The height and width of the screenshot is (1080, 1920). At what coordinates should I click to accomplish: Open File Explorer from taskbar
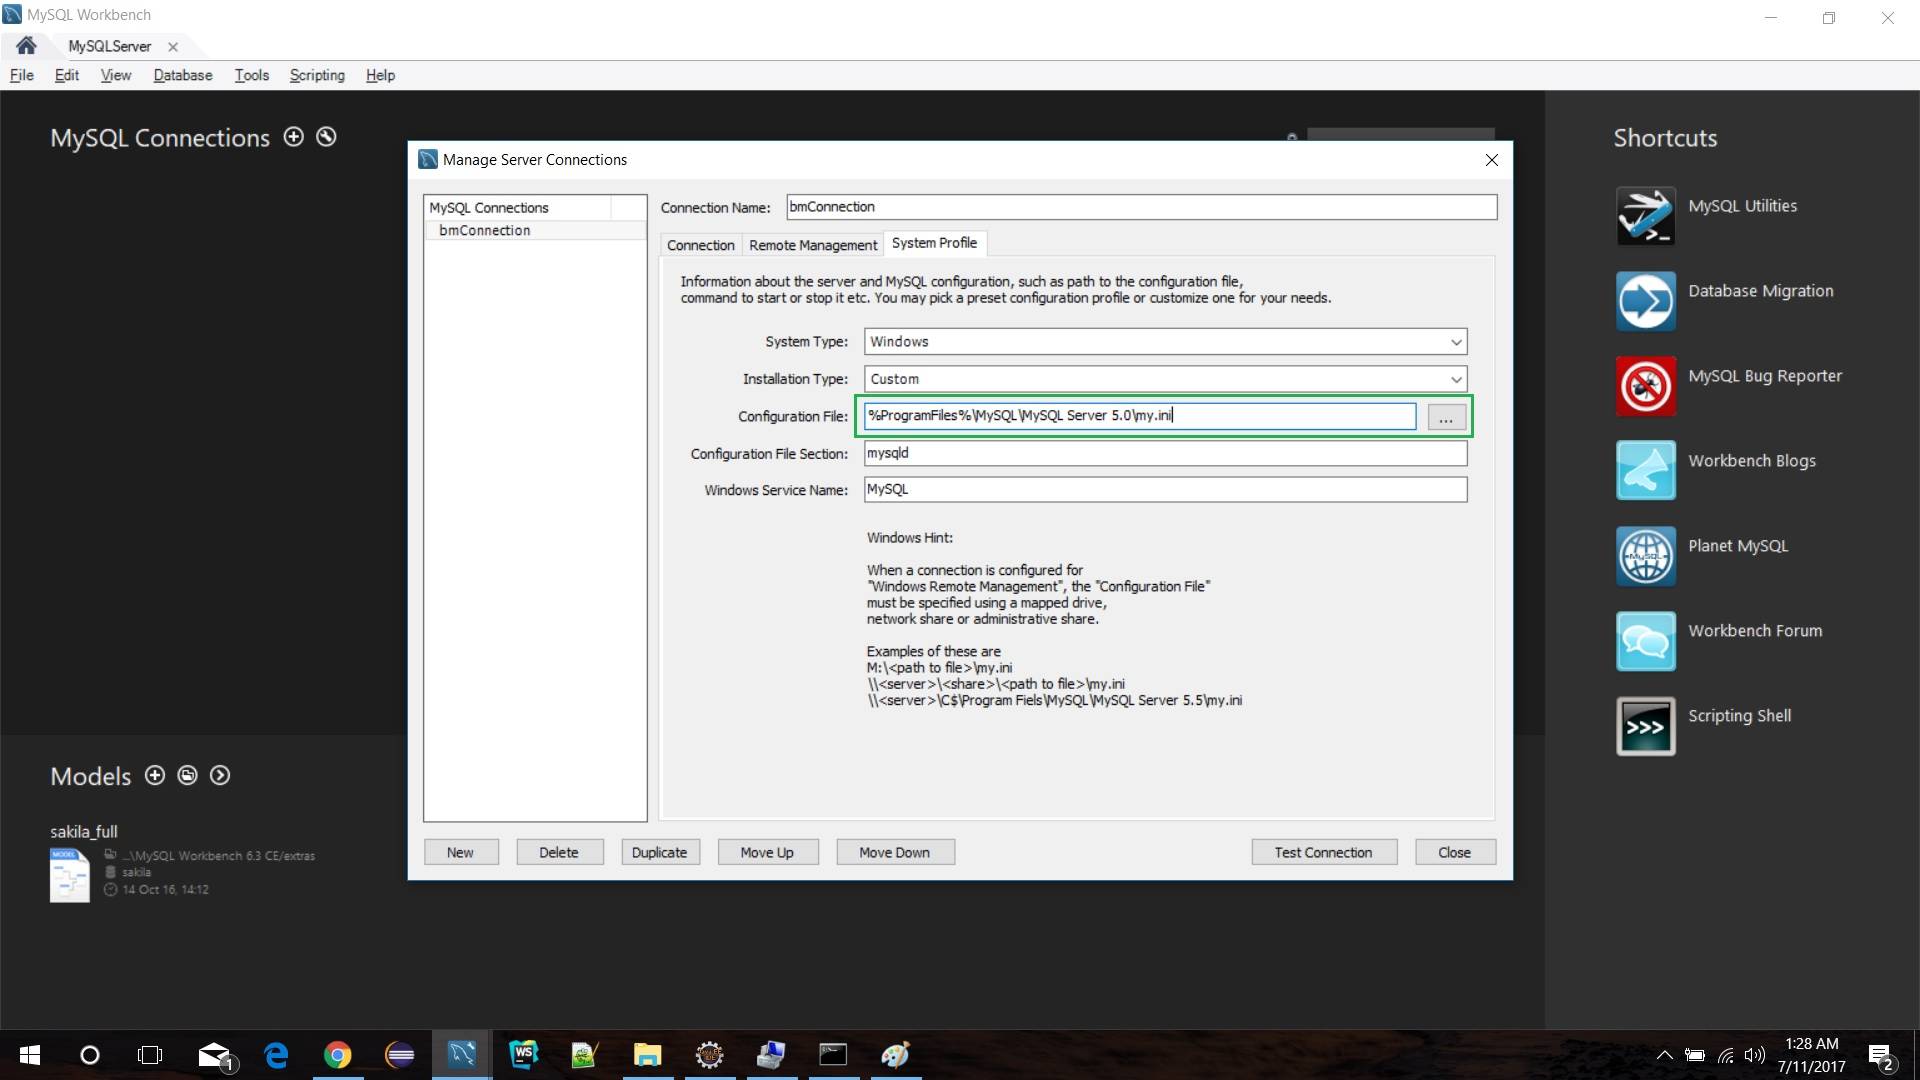pos(647,1055)
